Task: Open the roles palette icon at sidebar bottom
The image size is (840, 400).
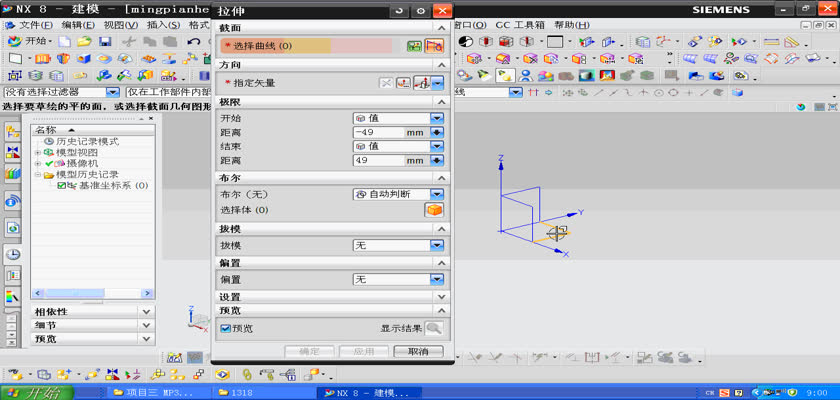Action: coord(13,295)
